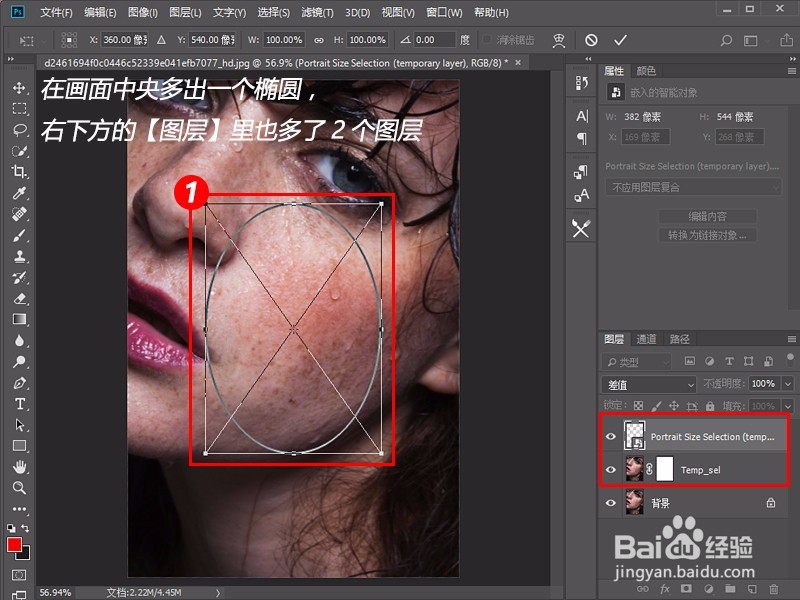Select the Move tool
This screenshot has width=800, height=600.
[x=19, y=88]
